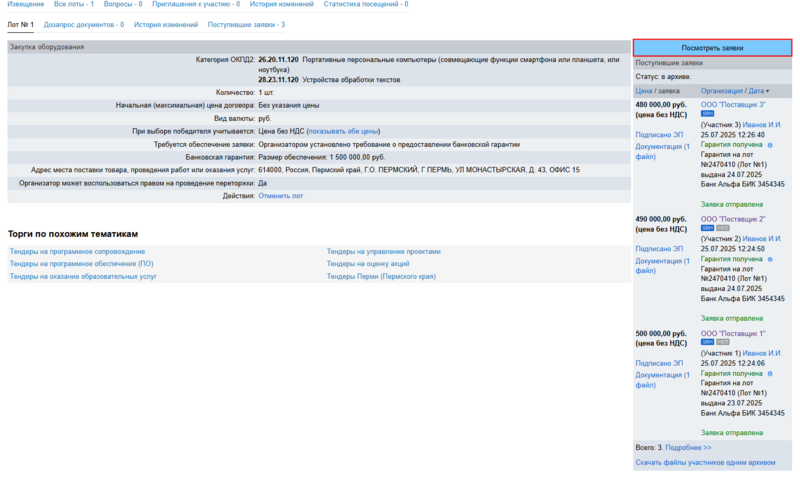Click the МСП badge under ООО "Поставщик 1"
This screenshot has width=800, height=477.
point(723,342)
